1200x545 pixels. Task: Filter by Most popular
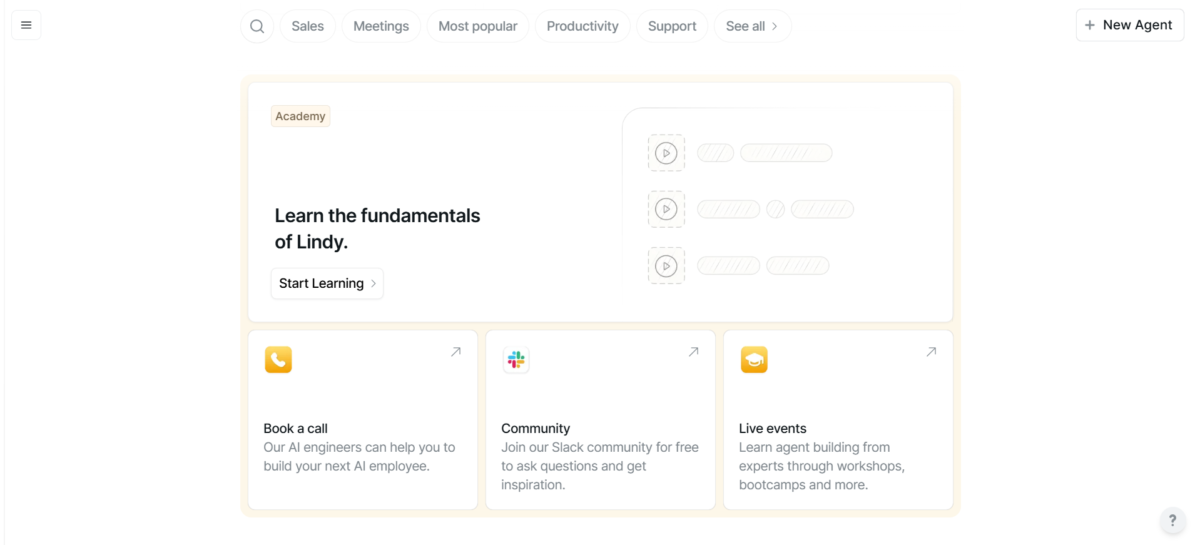click(478, 26)
